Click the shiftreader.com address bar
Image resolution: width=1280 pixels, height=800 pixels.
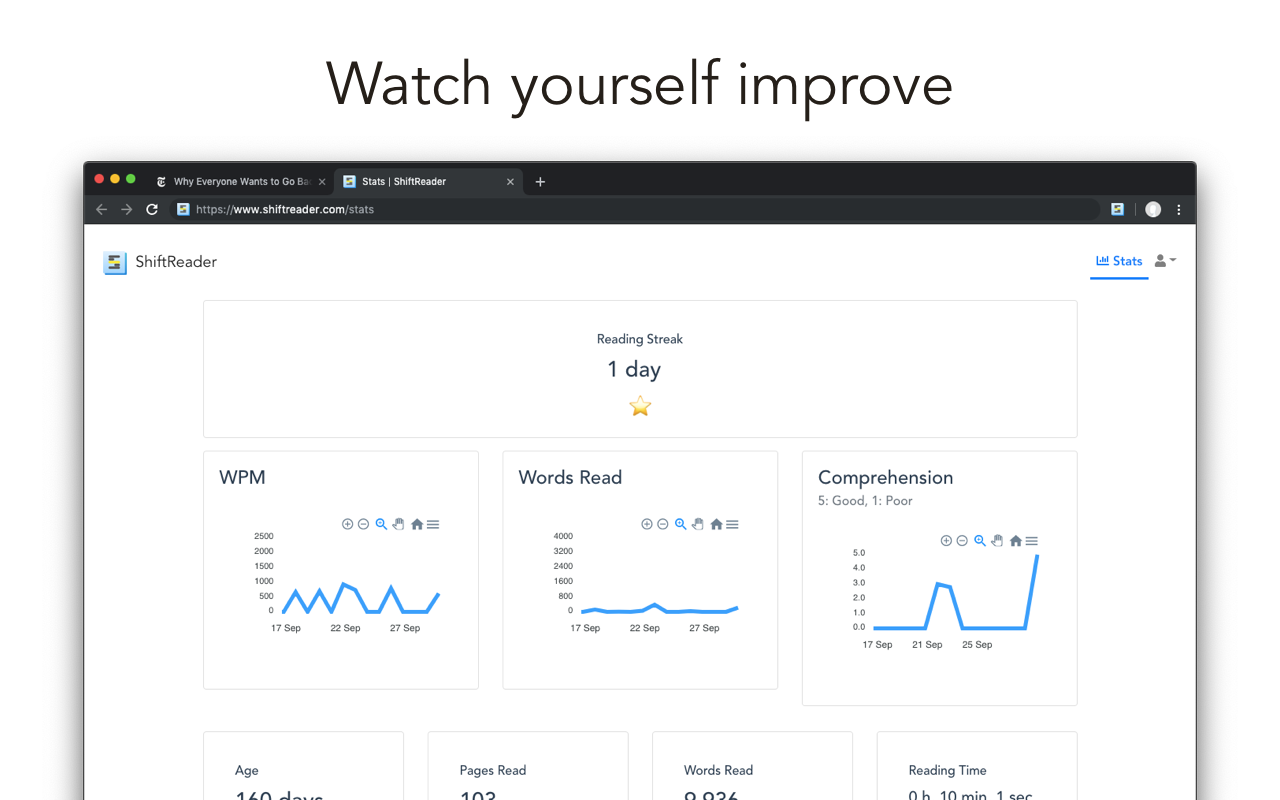[635, 209]
